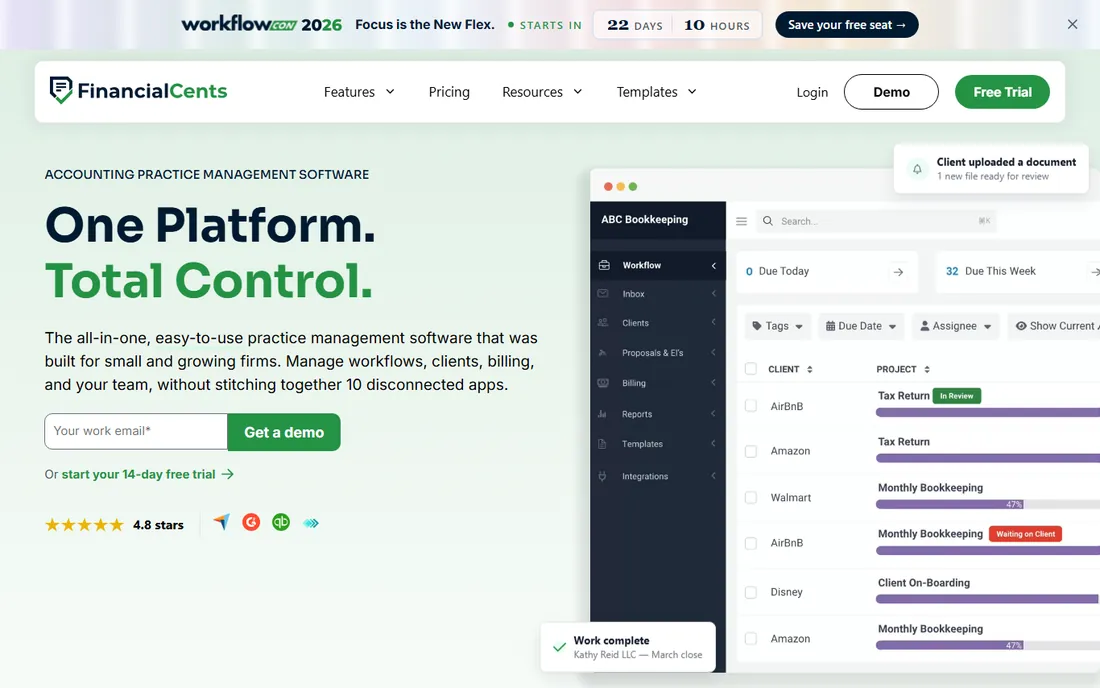Click the G2 review icon

click(251, 522)
